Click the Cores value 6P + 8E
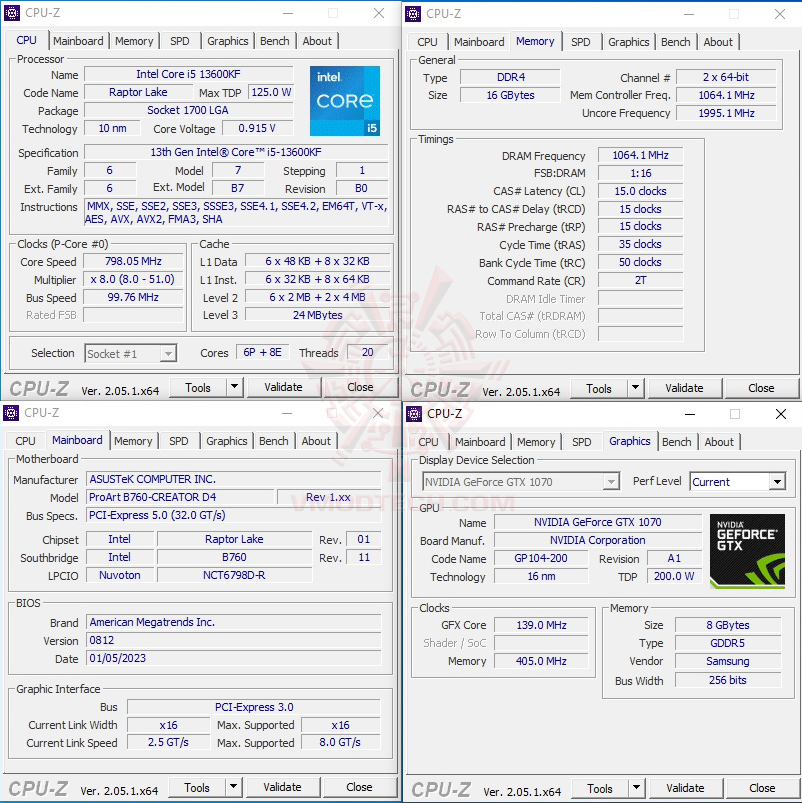802x803 pixels. 262,352
